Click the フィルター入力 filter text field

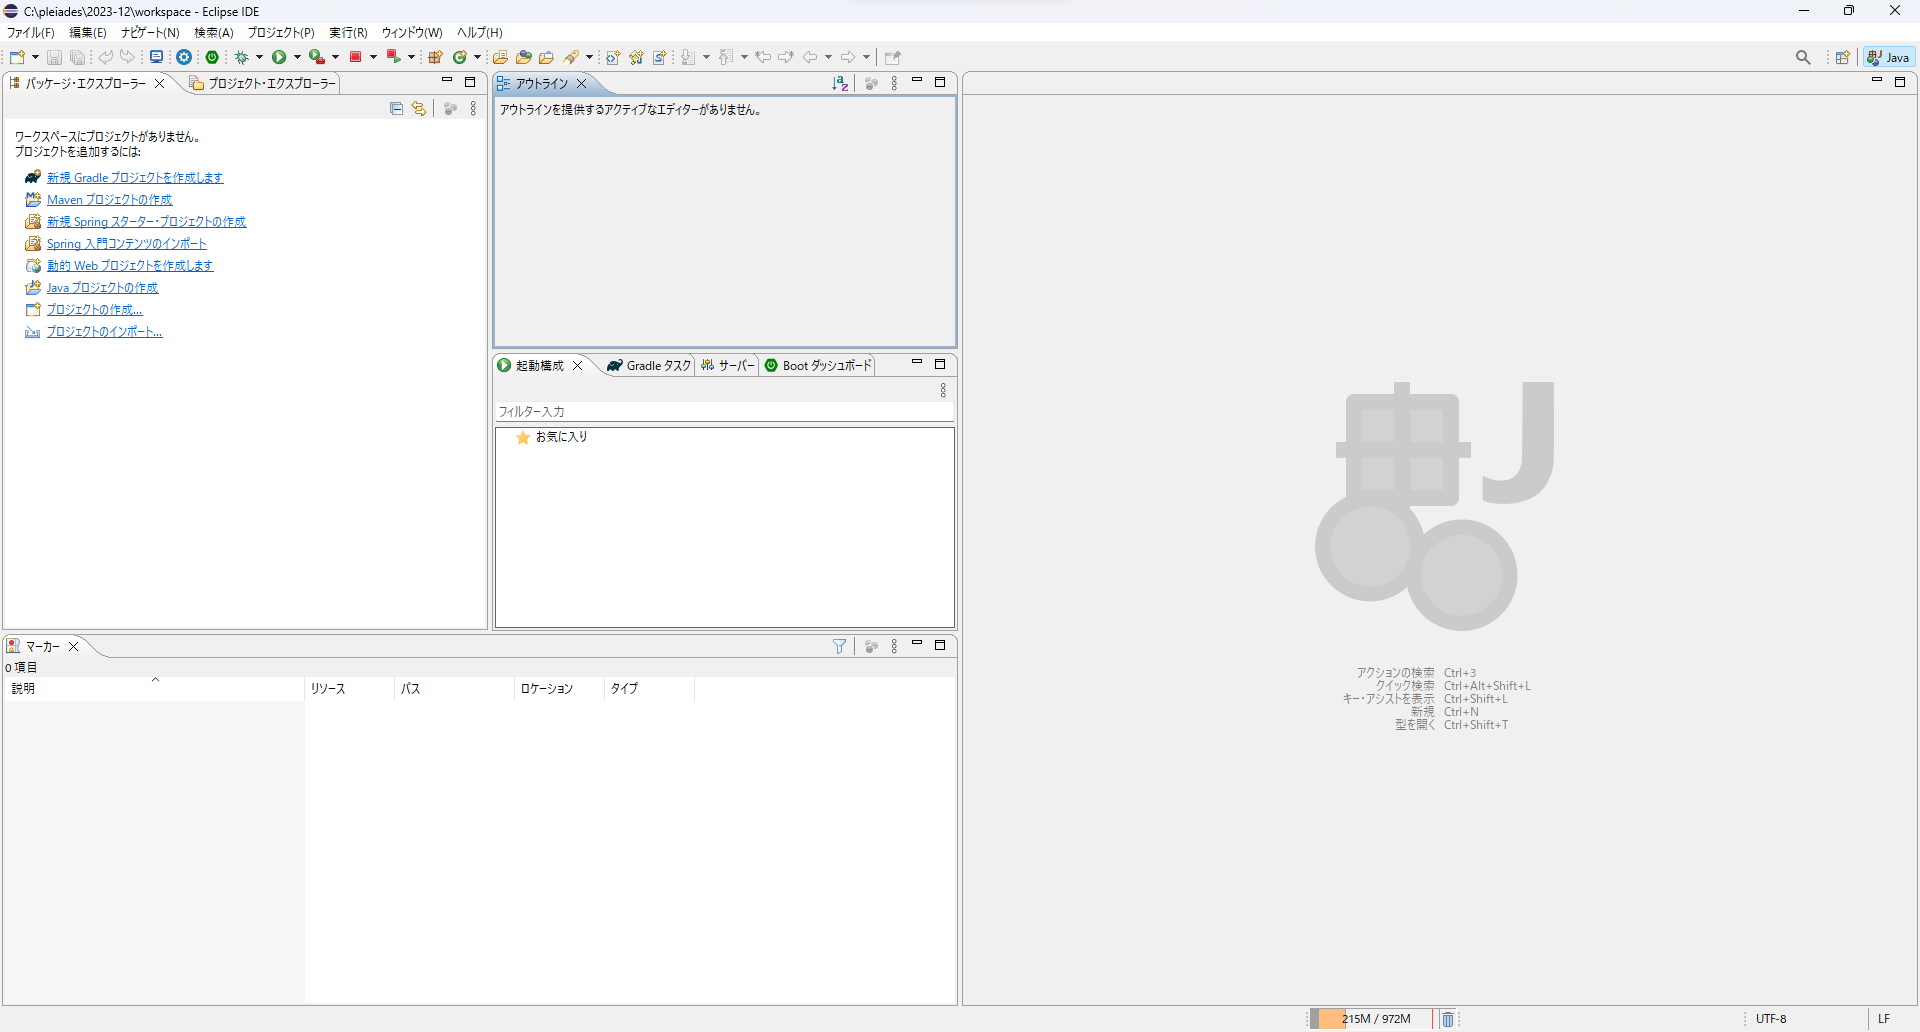click(720, 412)
